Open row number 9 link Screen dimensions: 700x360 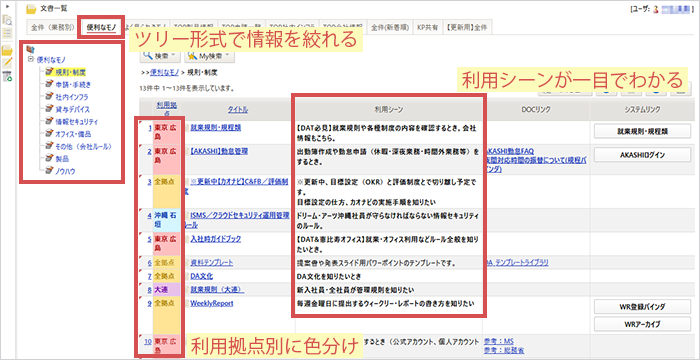(150, 303)
